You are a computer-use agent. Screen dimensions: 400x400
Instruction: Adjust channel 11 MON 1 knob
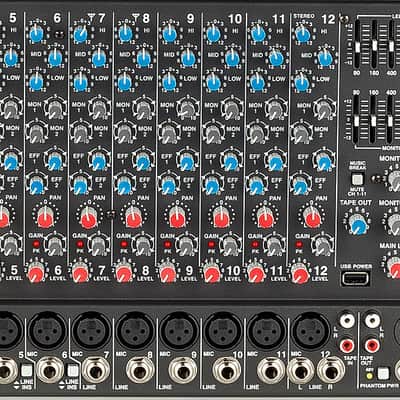[x=275, y=108]
